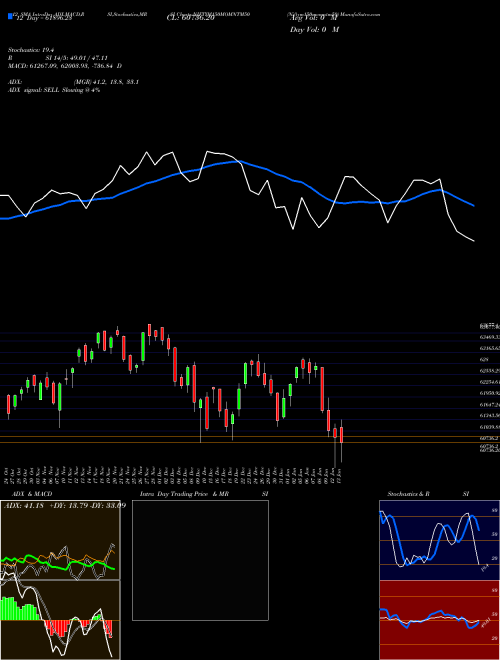This screenshot has width=500, height=660.
Task: Click the '61647.24' price axis label
Action: (490, 405)
